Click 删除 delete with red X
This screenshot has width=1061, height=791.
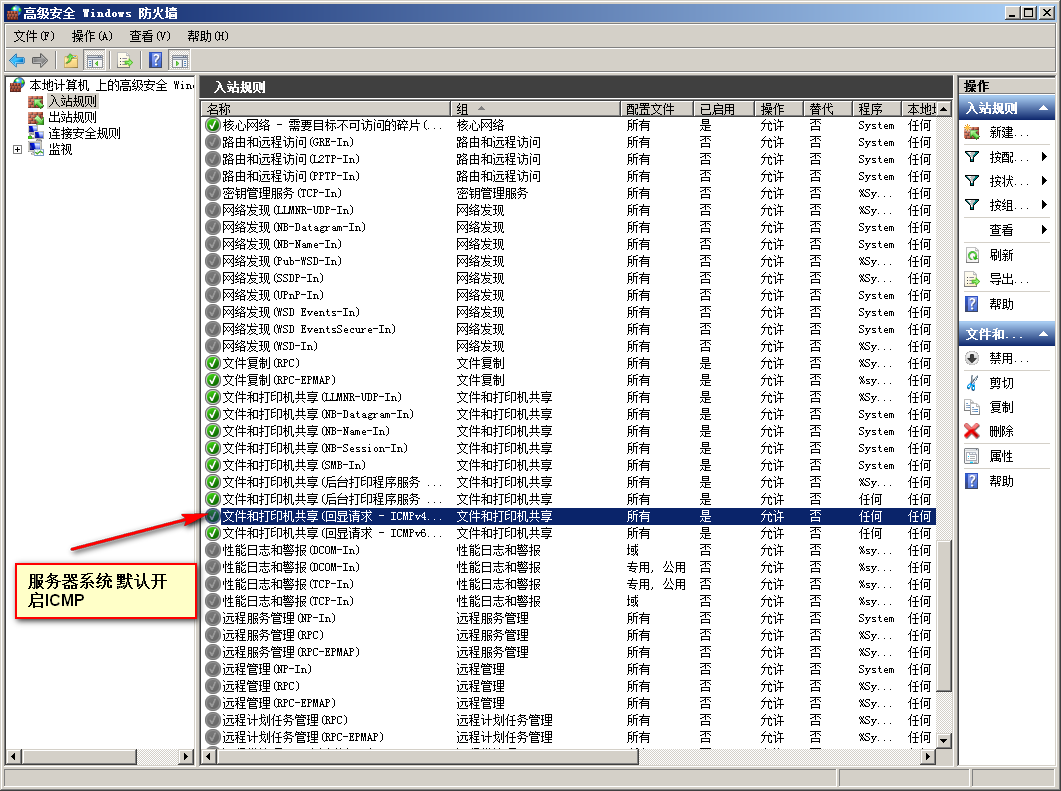(x=1001, y=431)
